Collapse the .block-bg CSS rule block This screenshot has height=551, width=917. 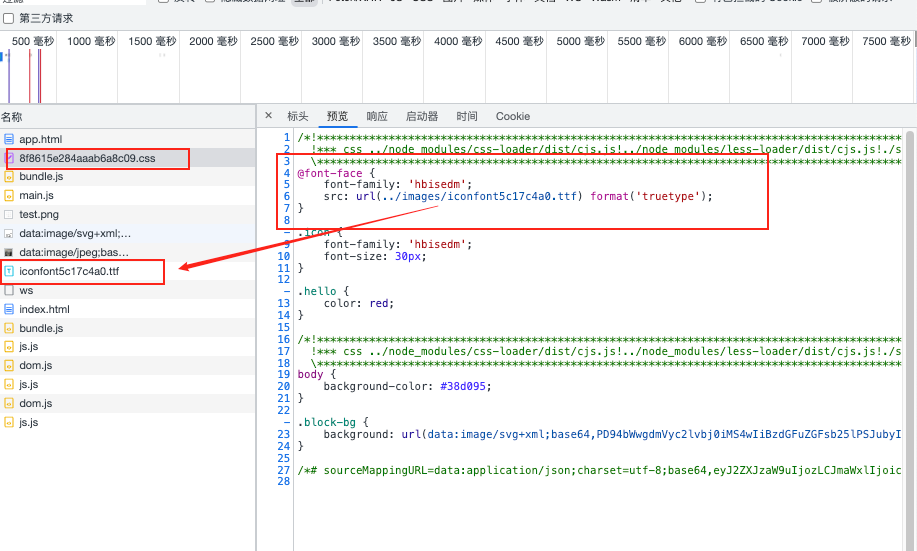pos(287,422)
